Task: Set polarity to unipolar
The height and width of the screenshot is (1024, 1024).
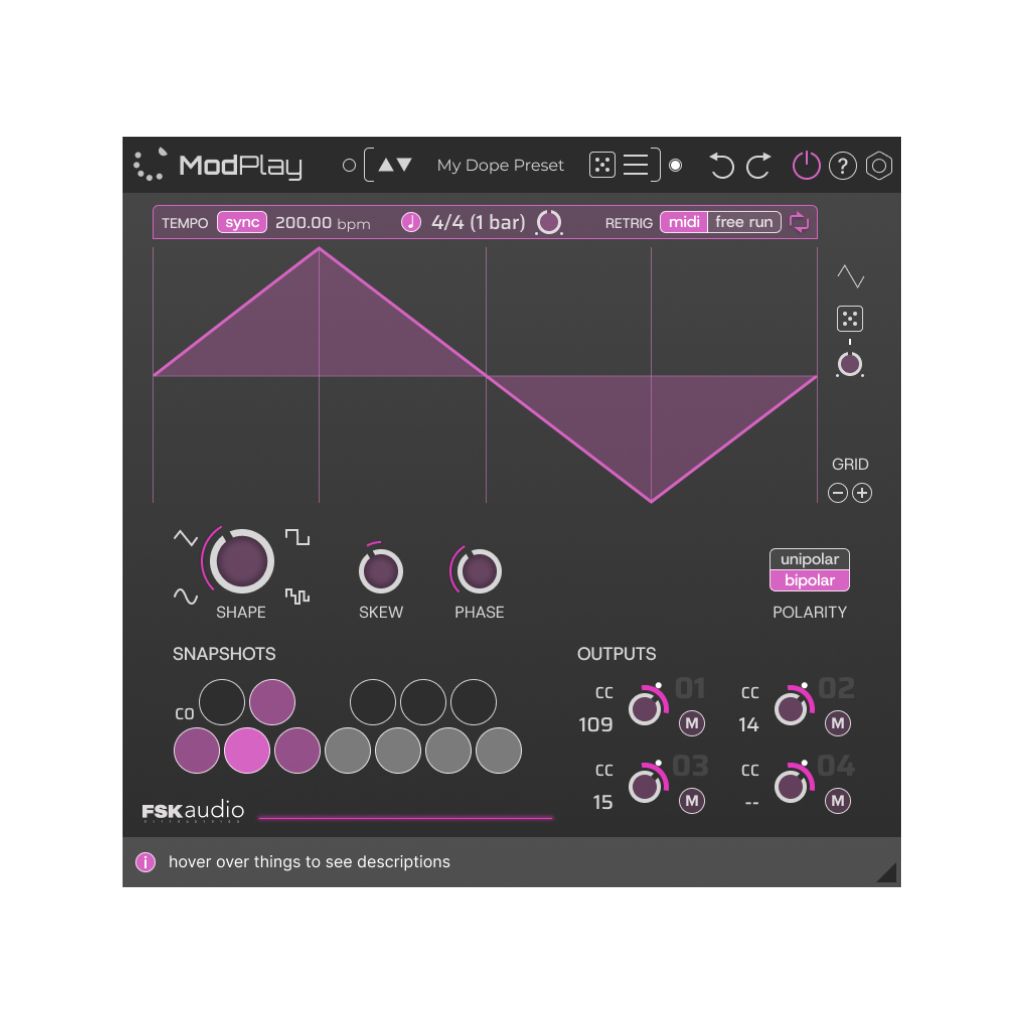Action: pos(809,559)
